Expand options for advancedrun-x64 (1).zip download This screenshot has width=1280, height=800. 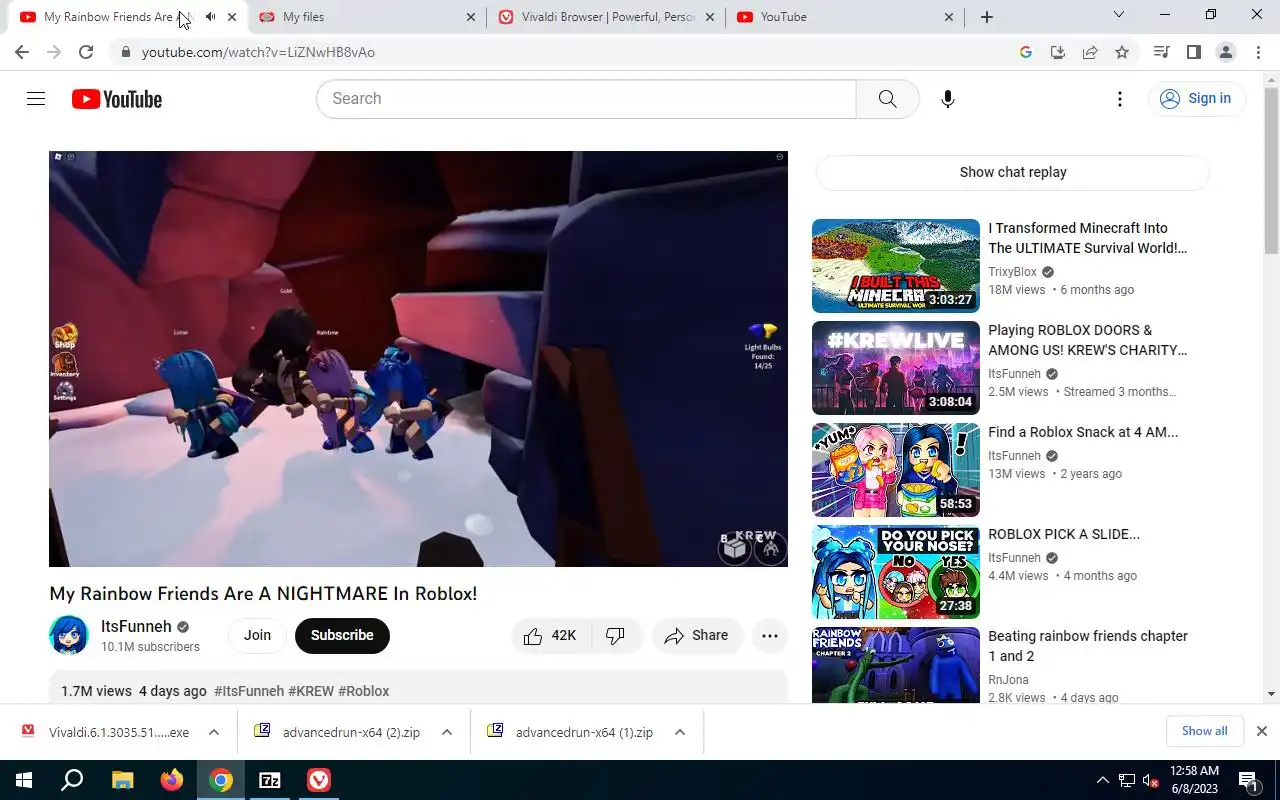tap(680, 732)
